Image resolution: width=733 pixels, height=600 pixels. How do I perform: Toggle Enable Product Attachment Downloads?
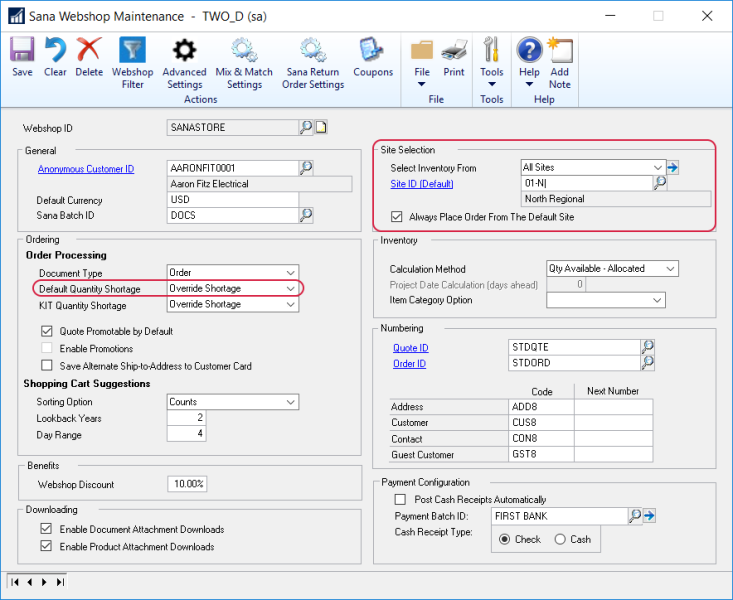click(46, 546)
